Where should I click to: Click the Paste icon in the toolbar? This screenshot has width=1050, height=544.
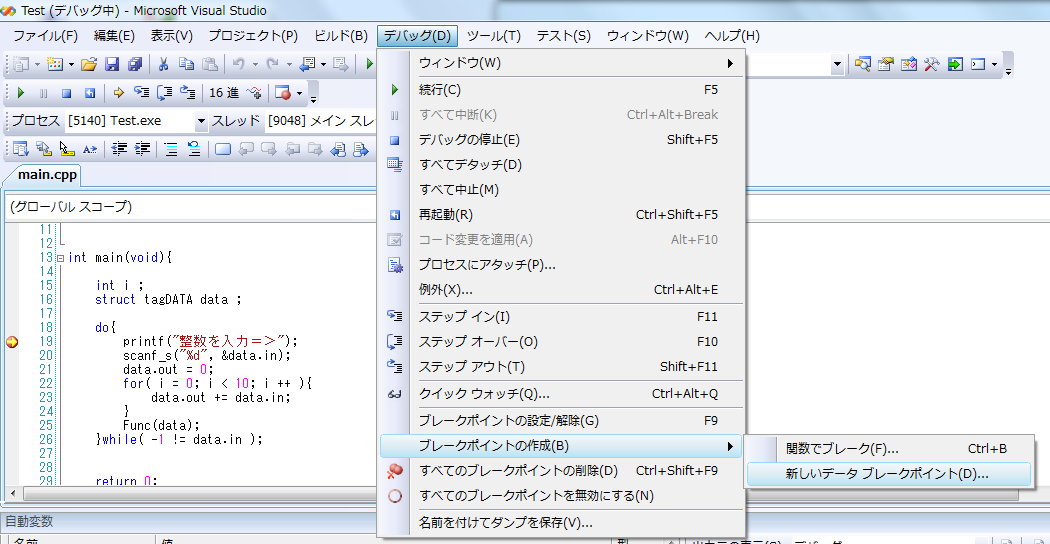tap(210, 64)
